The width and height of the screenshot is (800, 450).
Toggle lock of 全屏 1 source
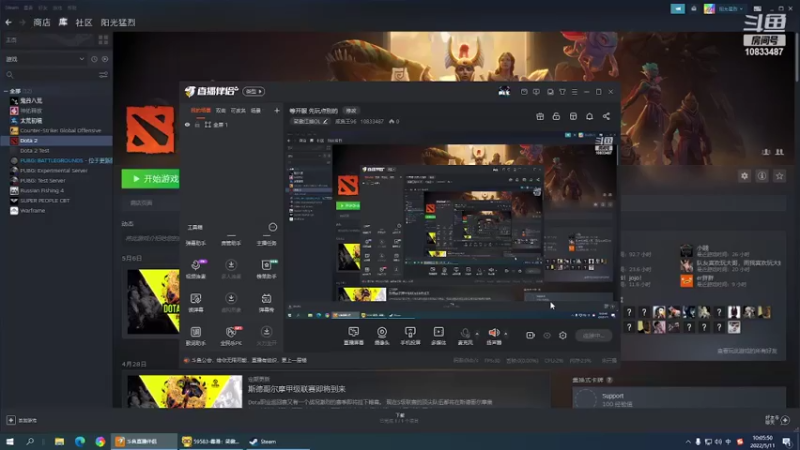point(197,124)
